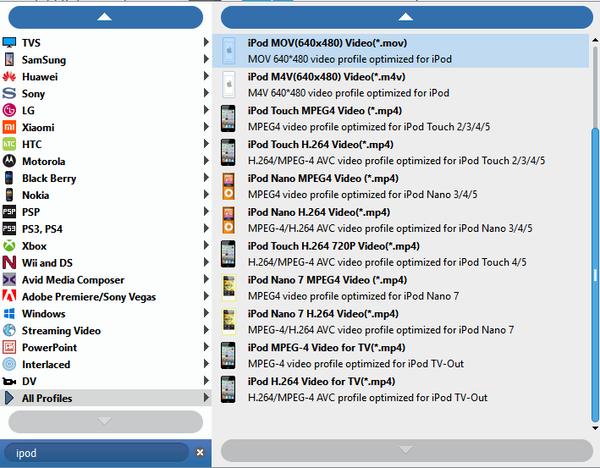Click the Interlaced disc icon
Image resolution: width=600 pixels, height=468 pixels.
9,364
